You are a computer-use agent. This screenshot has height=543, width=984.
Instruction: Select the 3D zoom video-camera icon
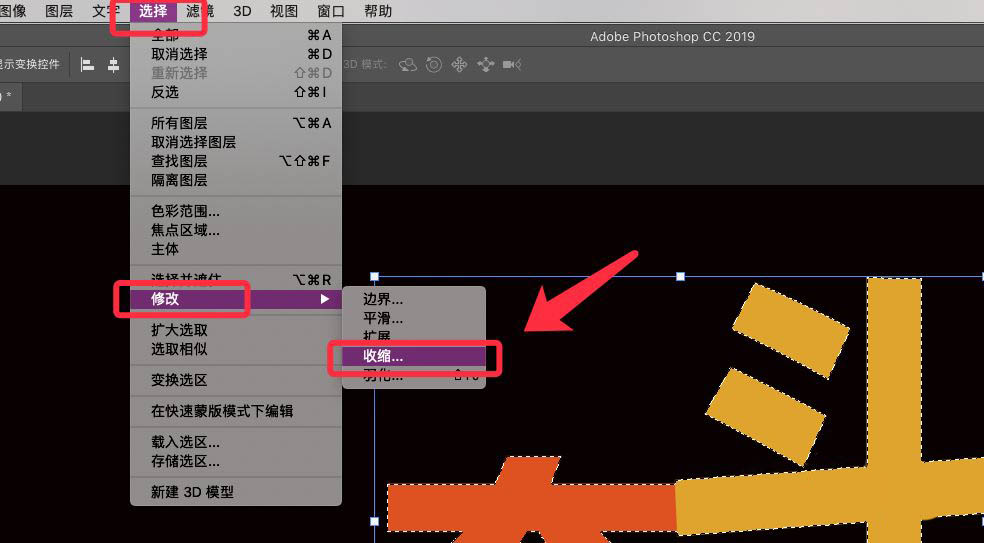pyautogui.click(x=512, y=65)
